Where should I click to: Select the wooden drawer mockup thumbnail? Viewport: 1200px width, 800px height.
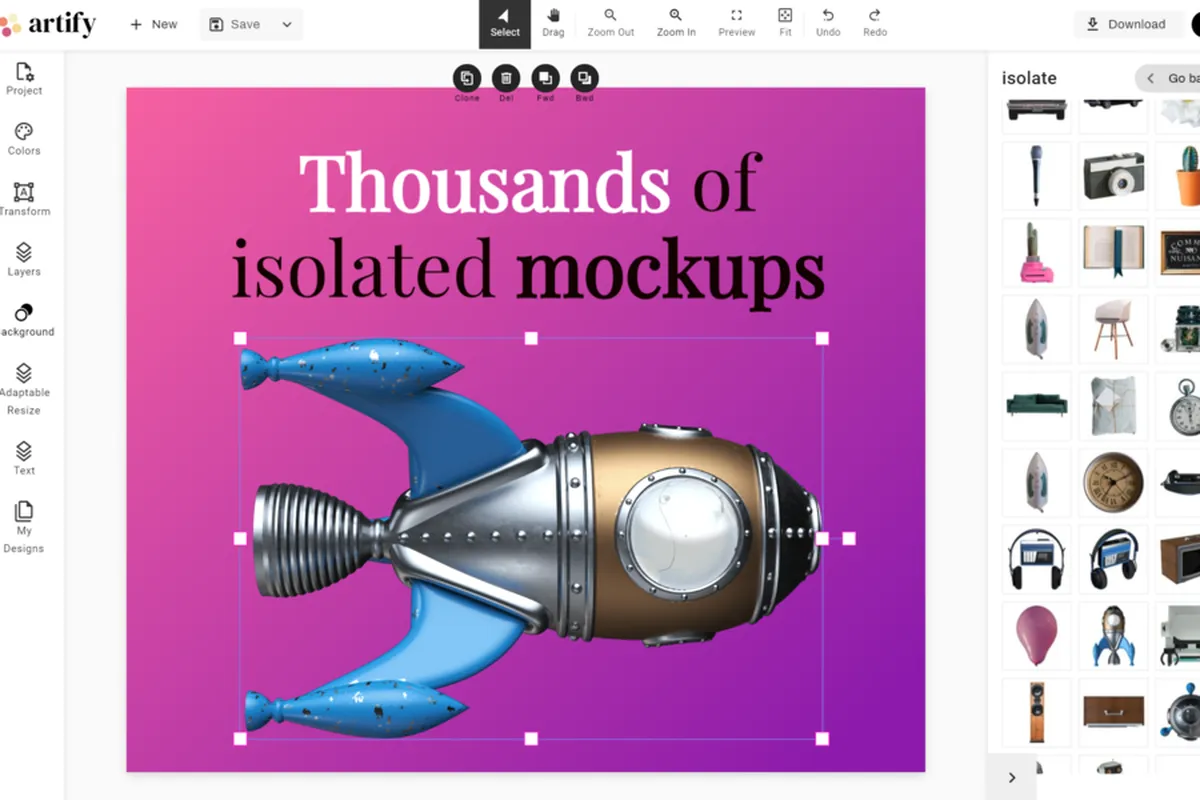click(x=1113, y=712)
